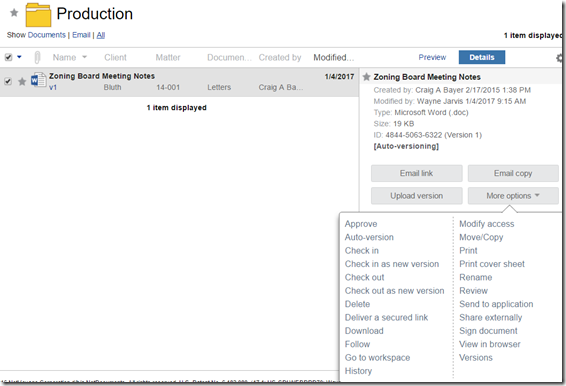The height and width of the screenshot is (386, 566).
Task: Choose Auto-version from the menu
Action: point(369,237)
